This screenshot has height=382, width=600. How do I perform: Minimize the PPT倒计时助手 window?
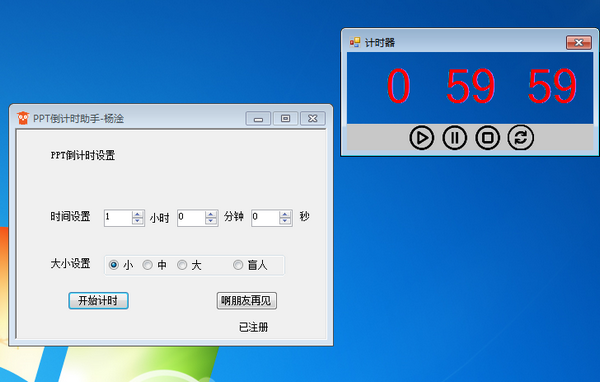(258, 119)
